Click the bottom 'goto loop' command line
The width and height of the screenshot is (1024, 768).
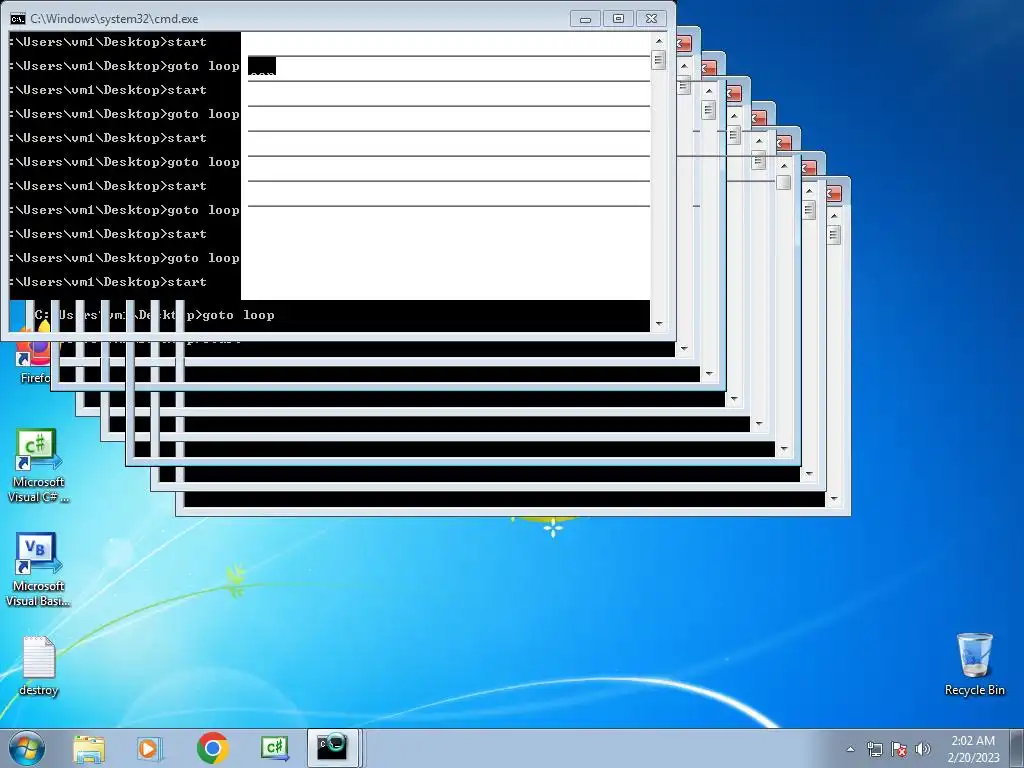(x=155, y=315)
